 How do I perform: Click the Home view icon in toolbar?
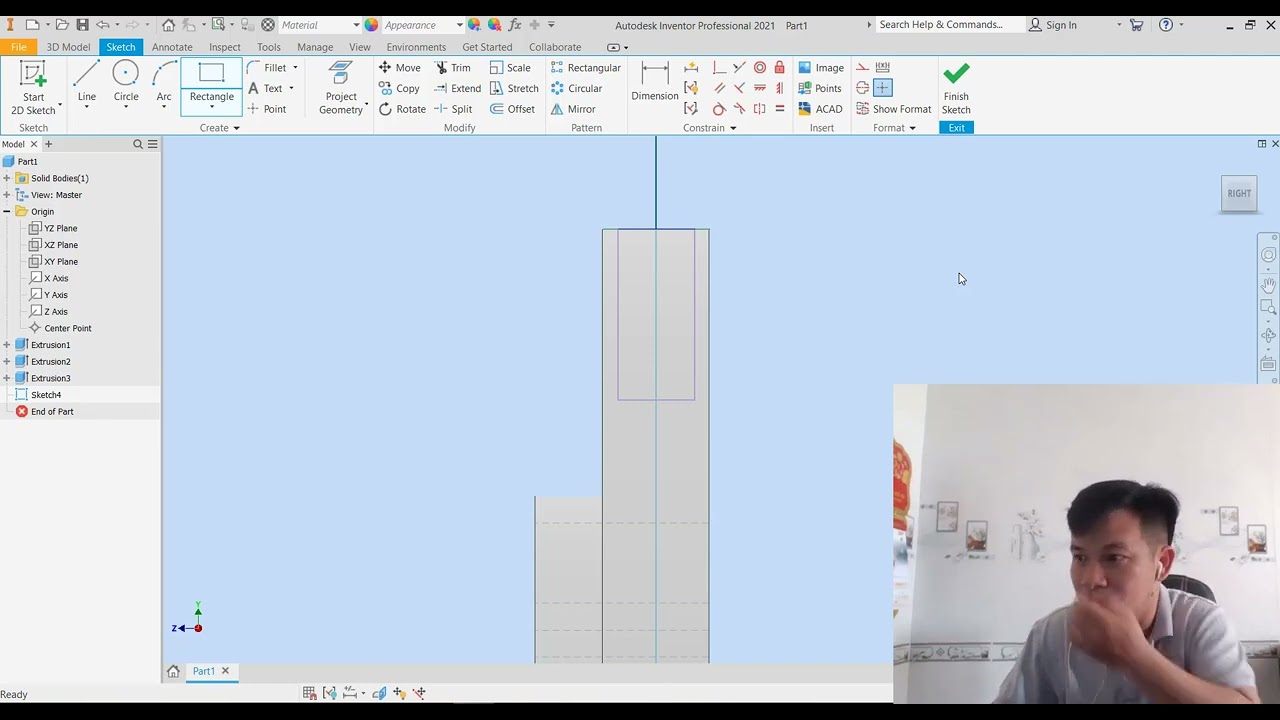[x=168, y=24]
